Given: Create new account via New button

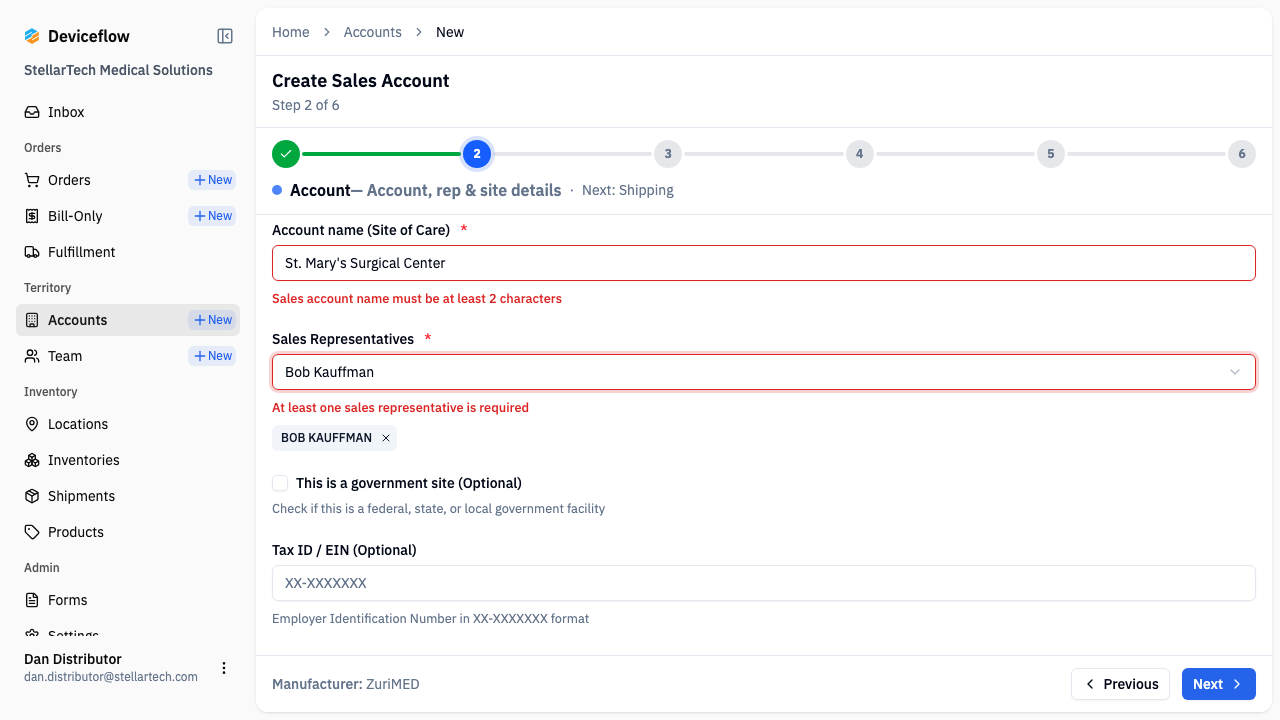Looking at the screenshot, I should (212, 320).
